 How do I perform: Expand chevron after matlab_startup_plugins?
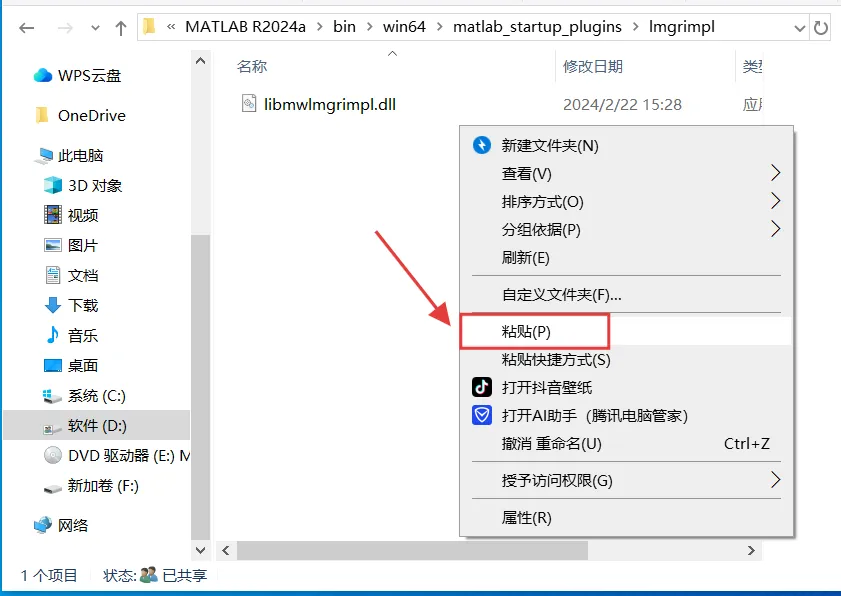pos(636,26)
